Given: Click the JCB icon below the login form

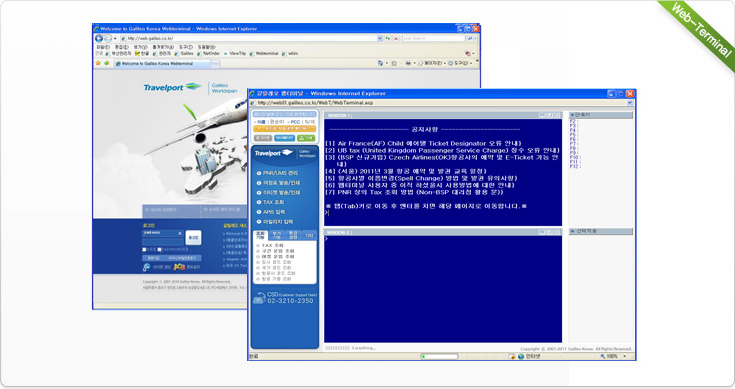Looking at the screenshot, I should (179, 267).
